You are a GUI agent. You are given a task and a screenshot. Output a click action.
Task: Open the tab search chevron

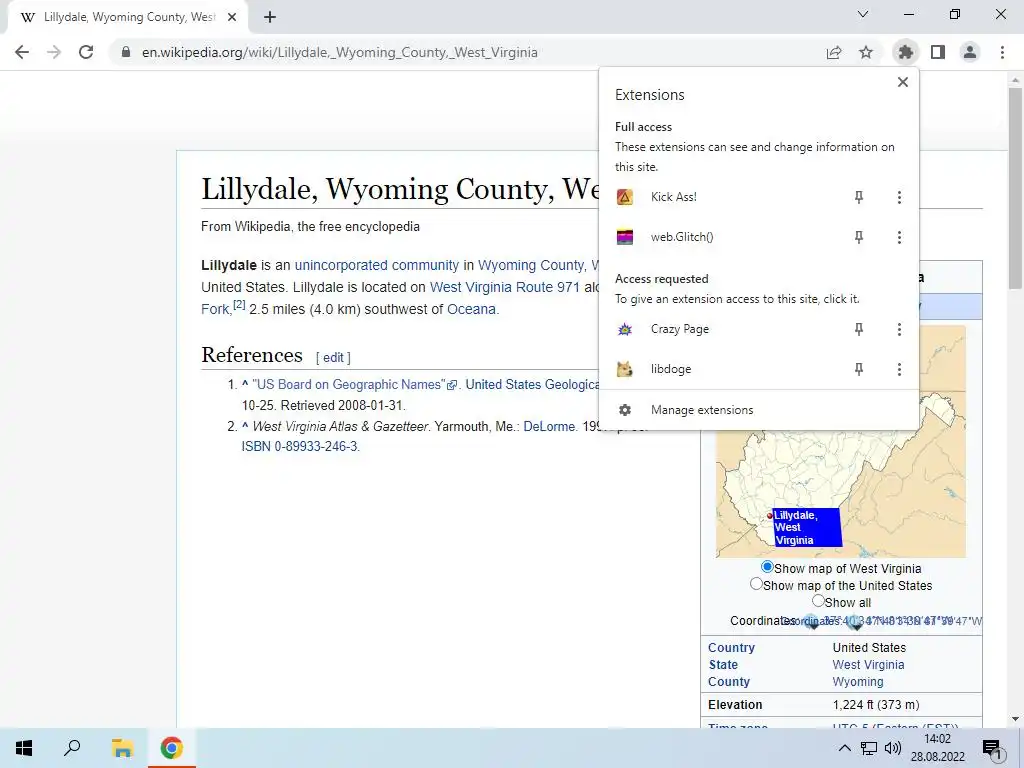[863, 14]
